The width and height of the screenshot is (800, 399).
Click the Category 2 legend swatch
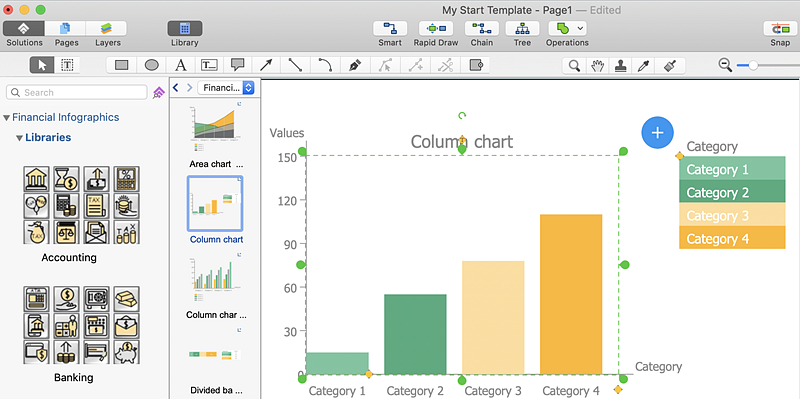(x=732, y=191)
